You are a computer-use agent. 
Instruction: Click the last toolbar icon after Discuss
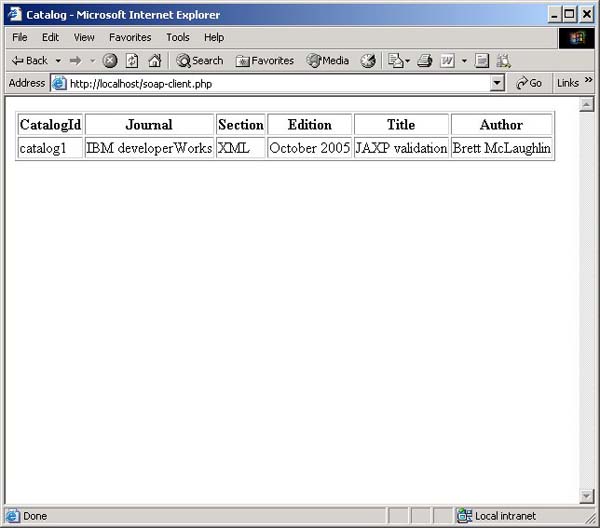[503, 60]
